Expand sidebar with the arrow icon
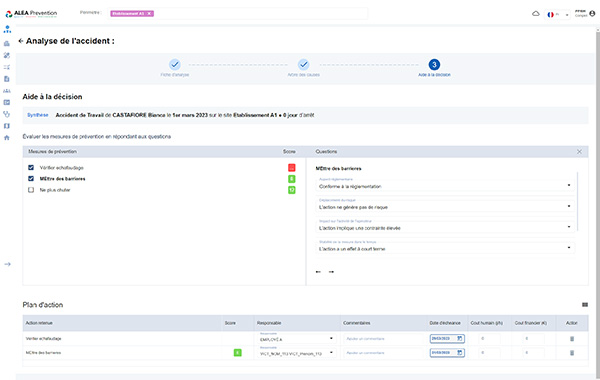 point(7,264)
